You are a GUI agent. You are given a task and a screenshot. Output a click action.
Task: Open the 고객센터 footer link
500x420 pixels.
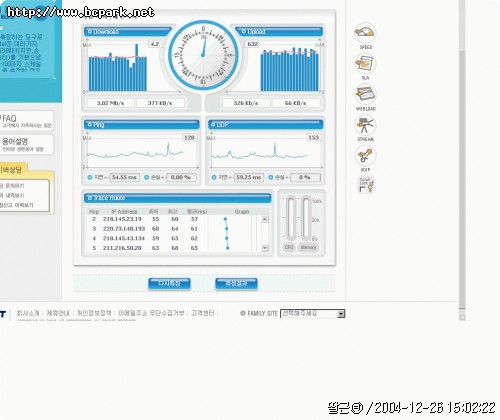point(203,313)
